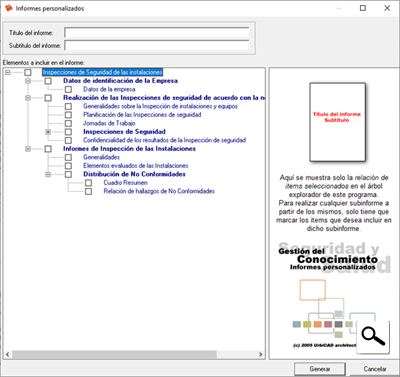Tick Planificación de las Inspecciones de seguridad checkbox
Screen dimensions: 400x377
tap(68, 115)
